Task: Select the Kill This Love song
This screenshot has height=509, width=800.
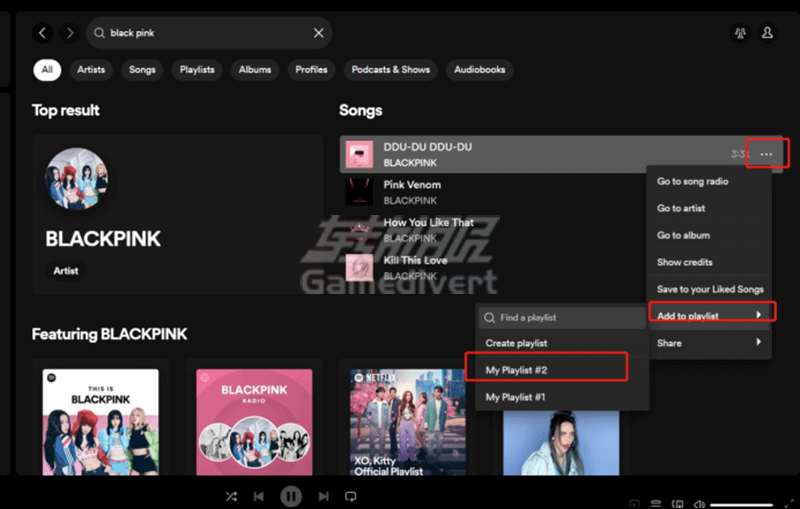Action: (415, 260)
